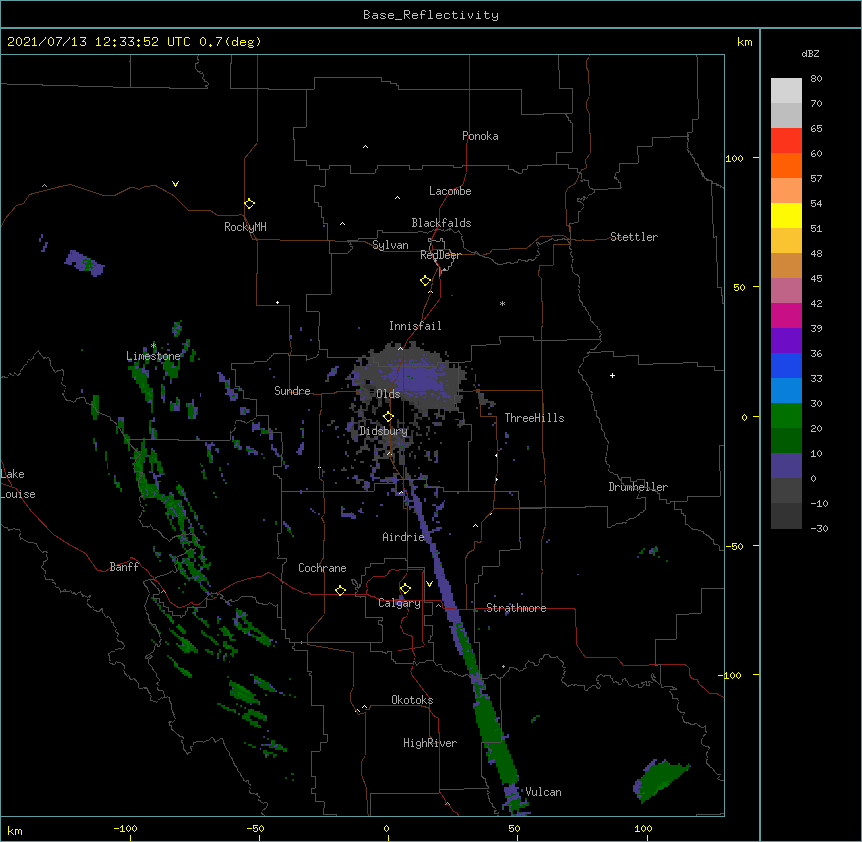Click the yellow v marker east of Calgary
The image size is (862, 842).
pyautogui.click(x=429, y=584)
